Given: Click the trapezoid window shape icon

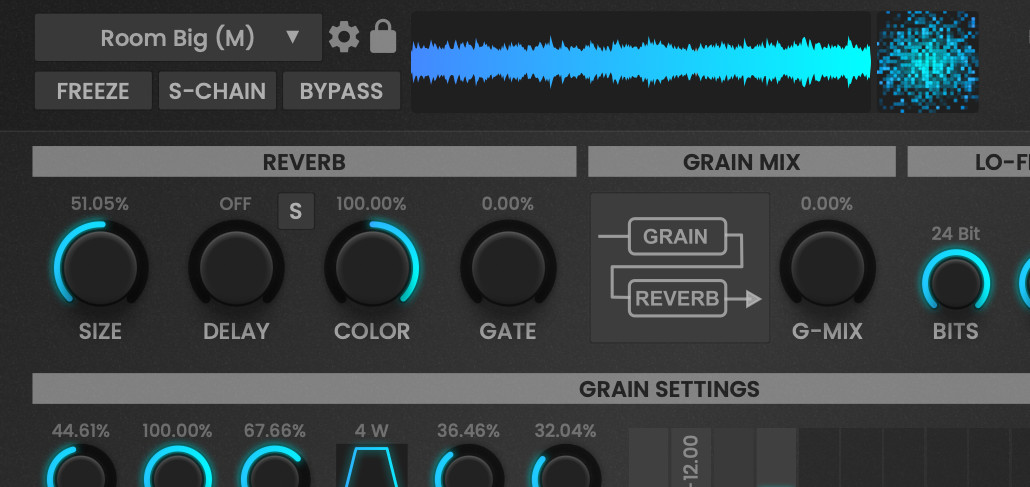Looking at the screenshot, I should click(x=371, y=467).
